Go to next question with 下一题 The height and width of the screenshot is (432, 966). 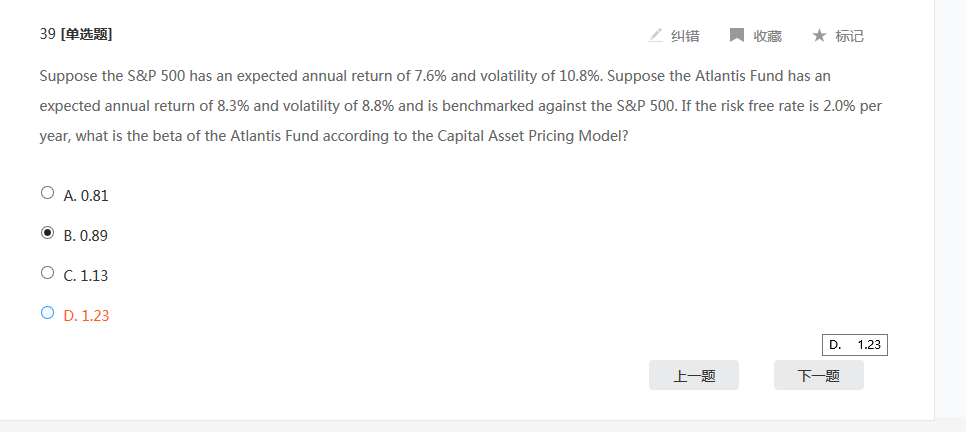[x=818, y=376]
